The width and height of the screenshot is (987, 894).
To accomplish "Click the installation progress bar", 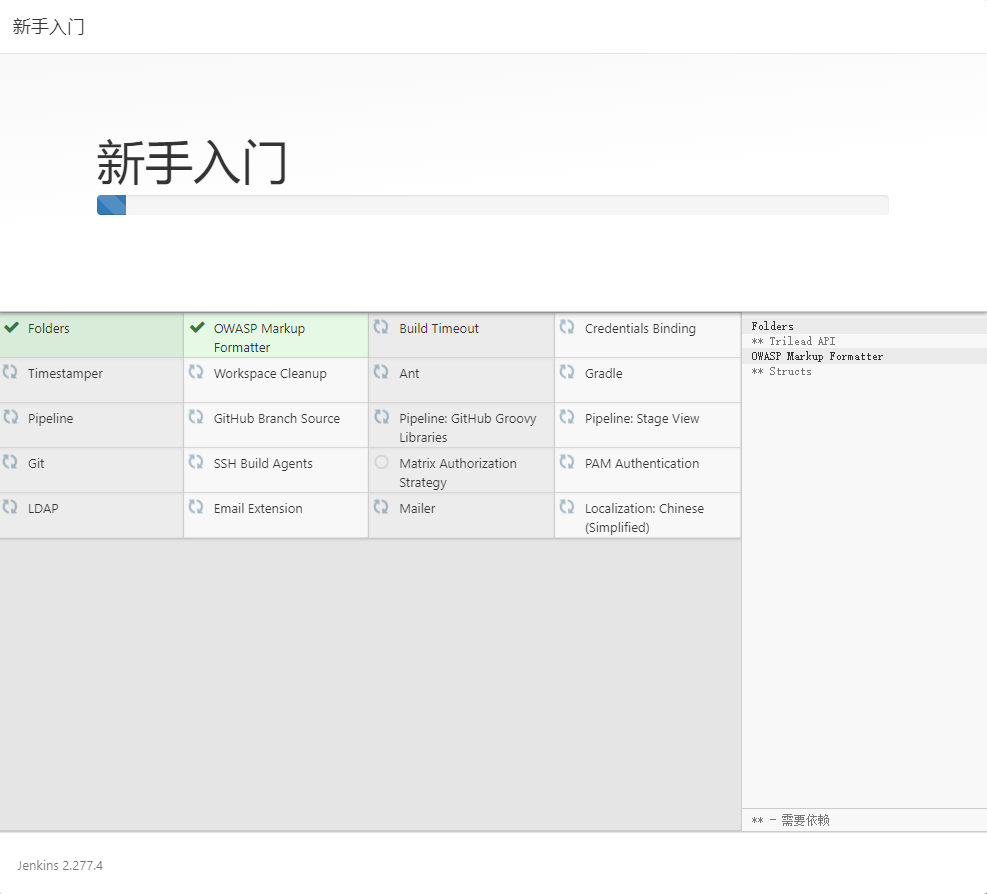I will tap(493, 204).
